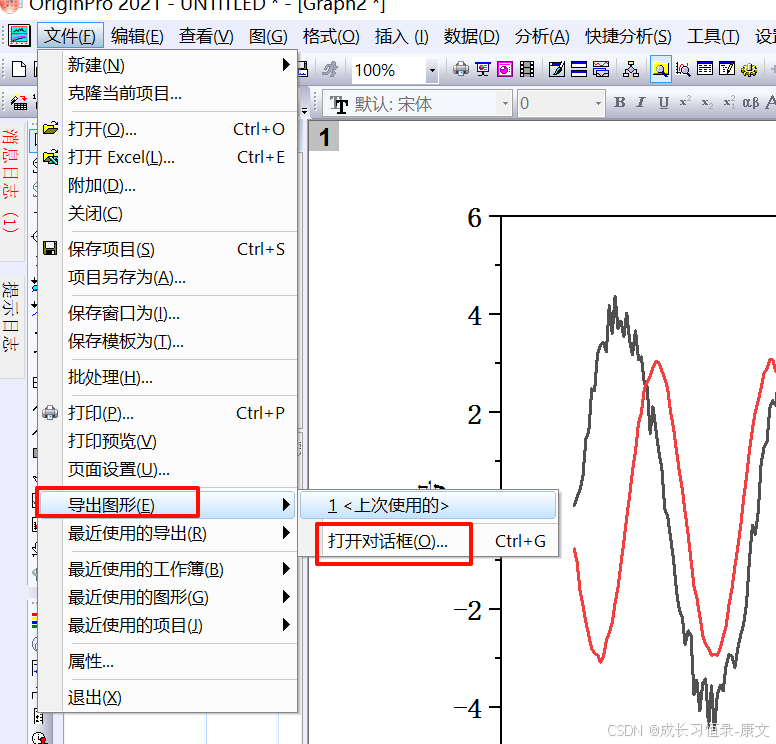
Task: Open the 格式(O) menu
Action: point(331,36)
